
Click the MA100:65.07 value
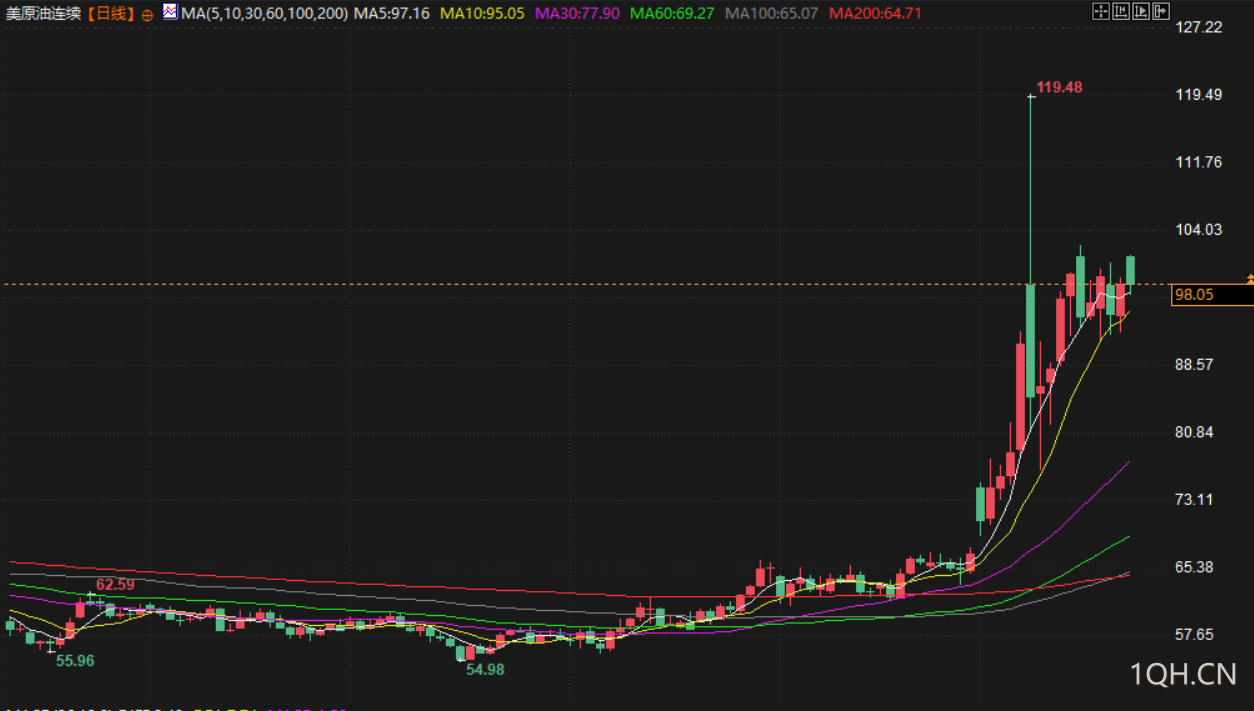771,14
